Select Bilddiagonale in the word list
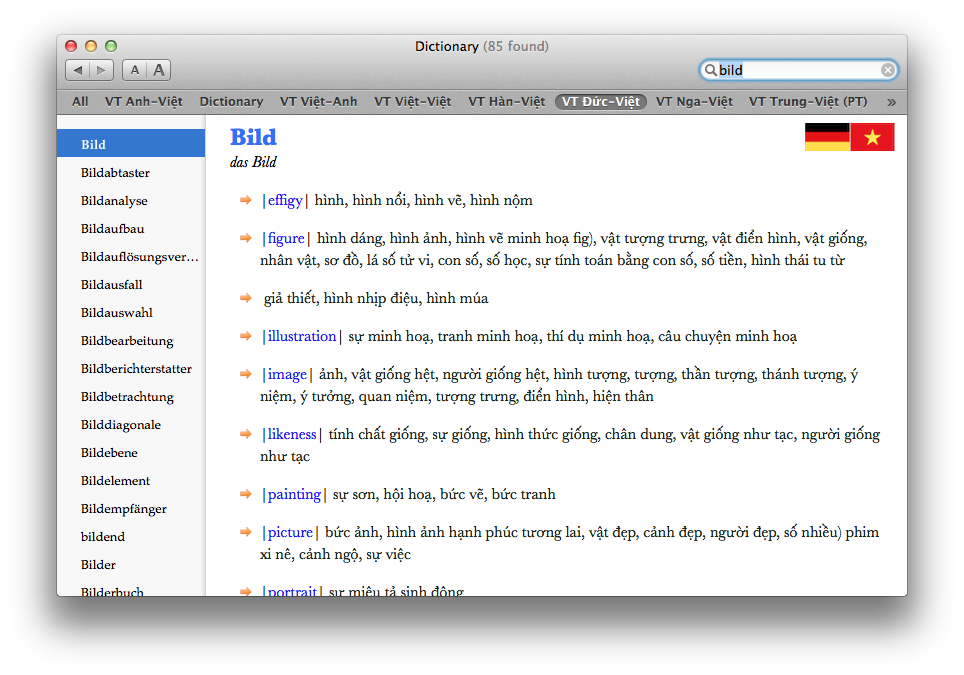The height and width of the screenshot is (675, 964). 131,424
